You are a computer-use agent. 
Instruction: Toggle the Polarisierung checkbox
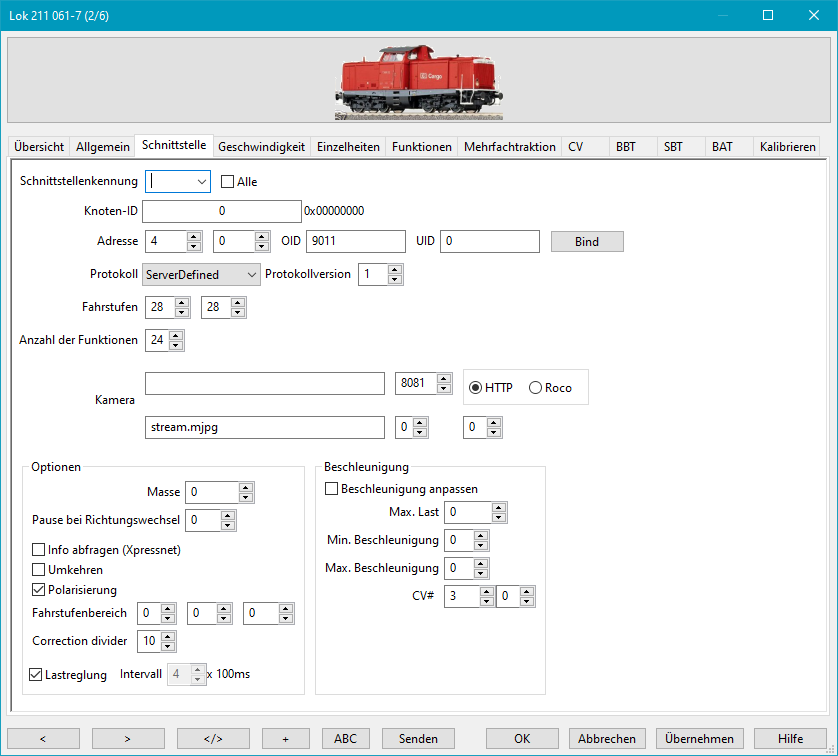40,590
